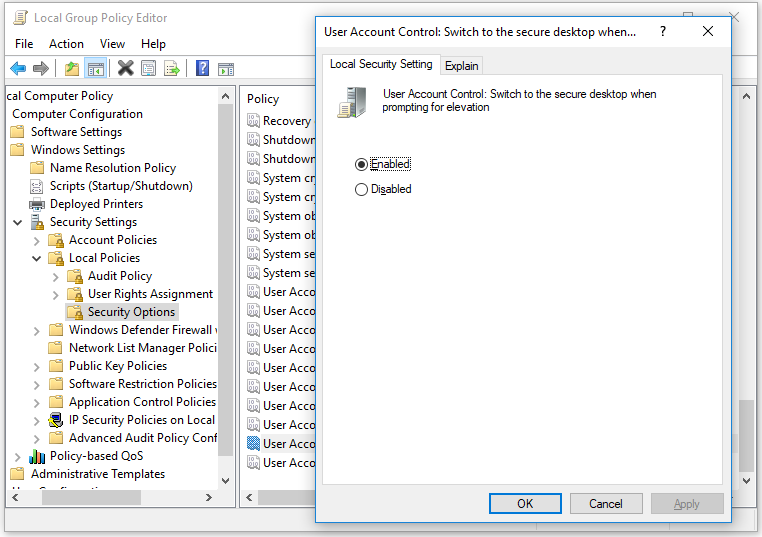Image resolution: width=762 pixels, height=537 pixels.
Task: Click the Network List Manager Policies icon
Action: point(56,348)
